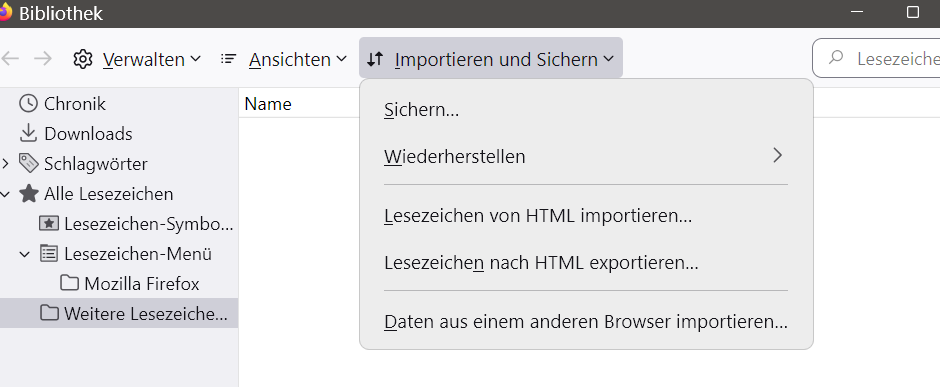Close the Importieren und Sichern menu button

[490, 58]
